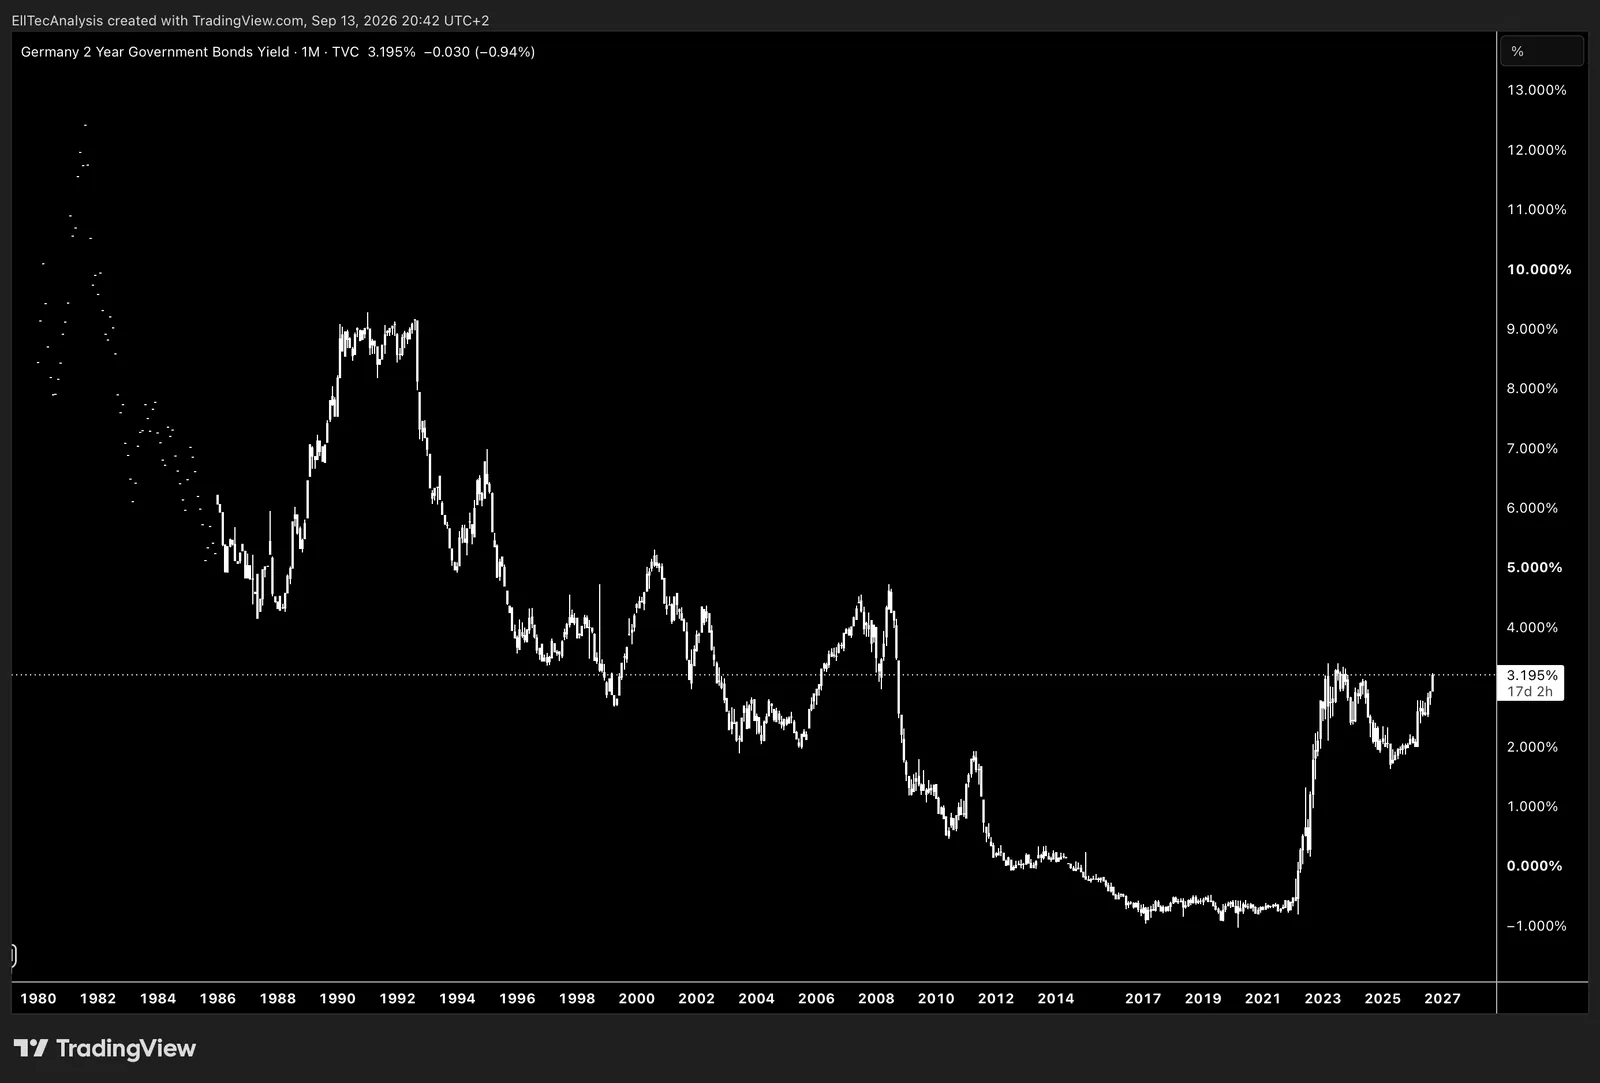1600x1083 pixels.
Task: Click the "2021" year on time axis
Action: click(1263, 998)
